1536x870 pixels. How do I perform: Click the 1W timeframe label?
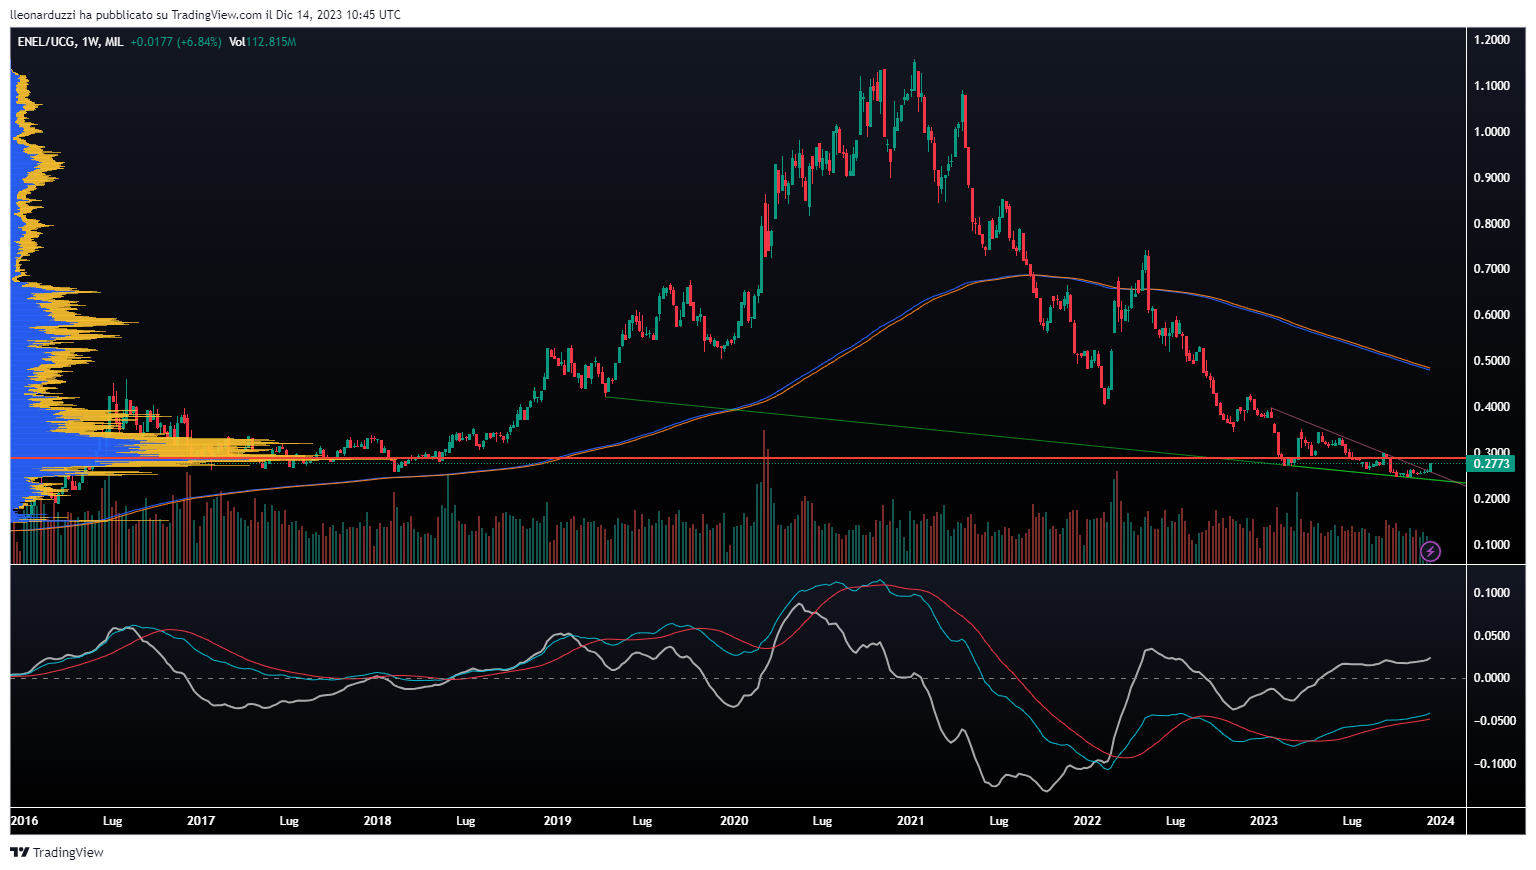point(90,42)
